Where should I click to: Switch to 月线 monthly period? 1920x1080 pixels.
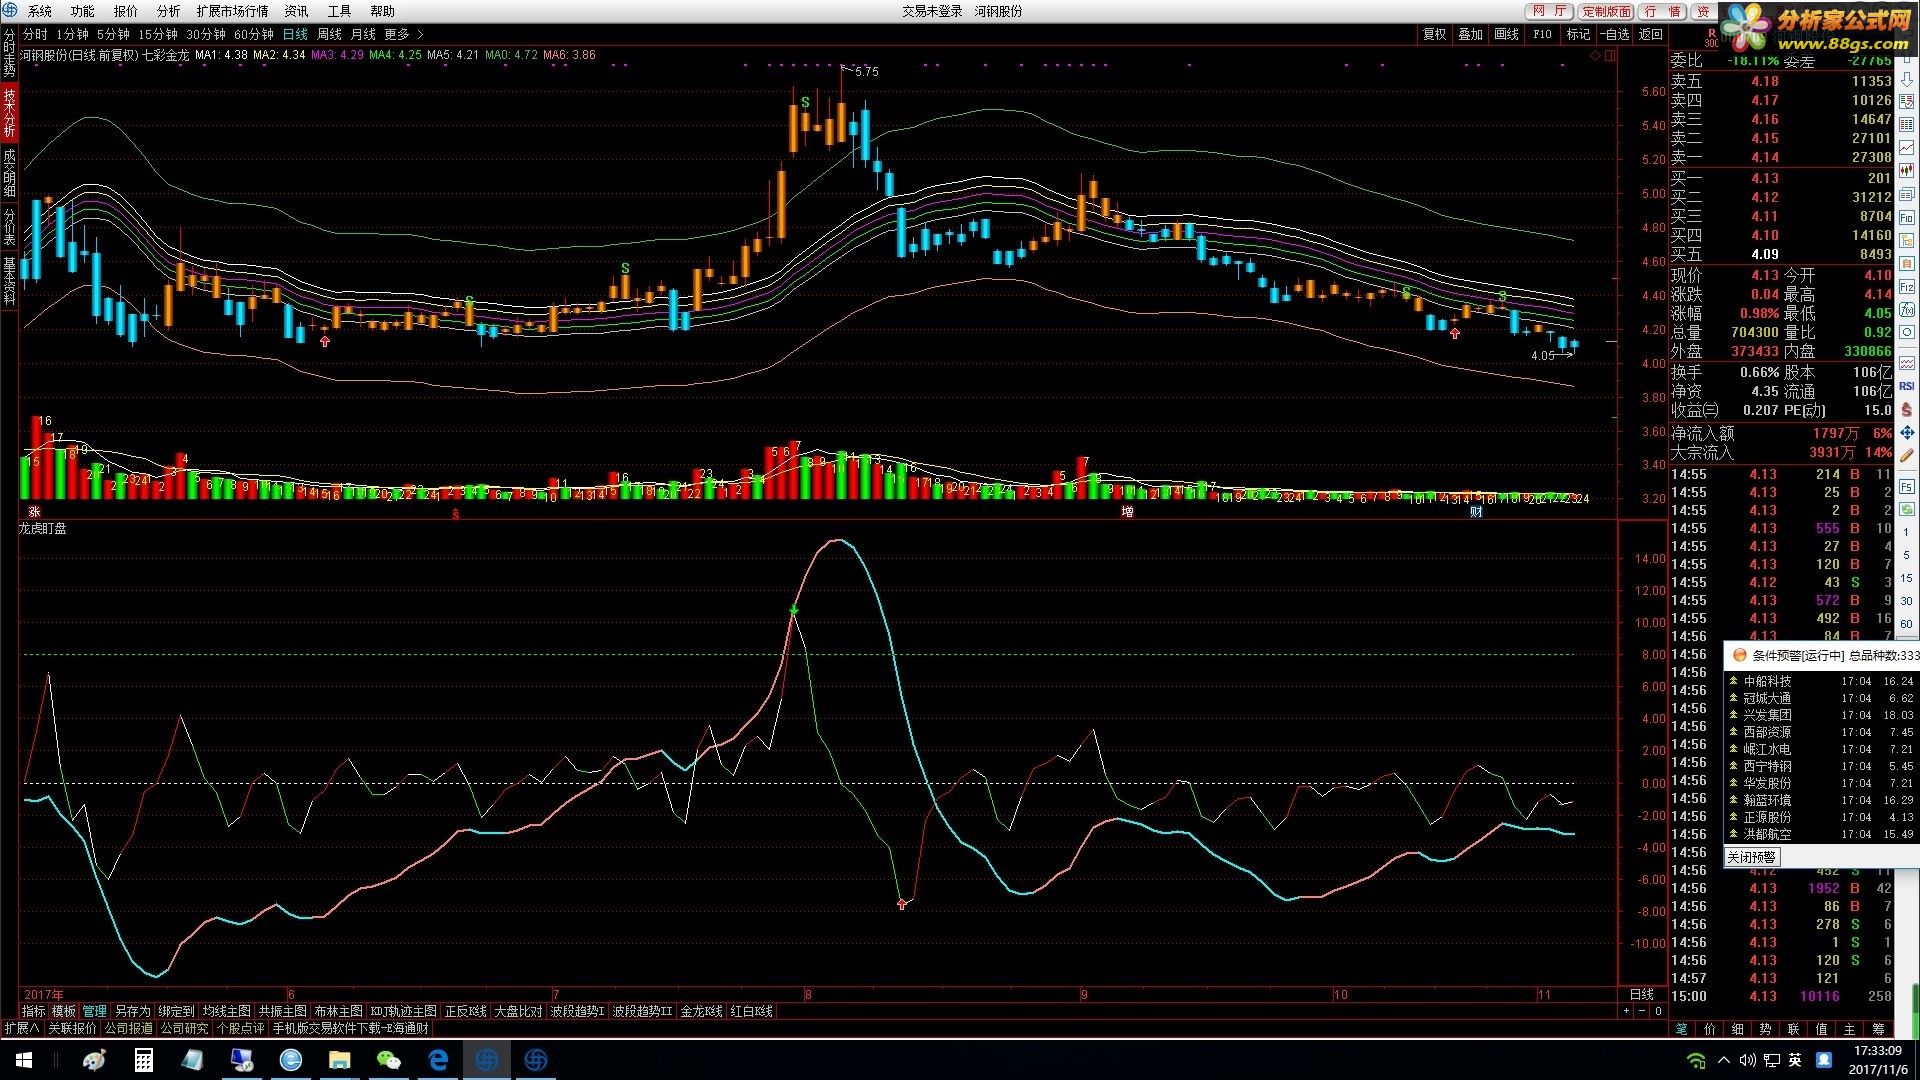pos(363,34)
